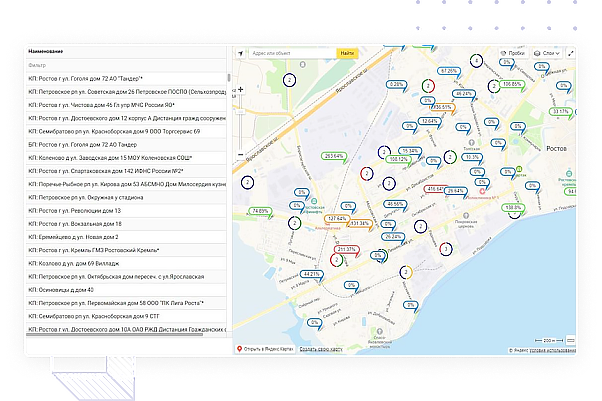Select row КП: Ростов г ул. Революции дом 13
Viewport: 602px width, 401px height.
coord(126,210)
